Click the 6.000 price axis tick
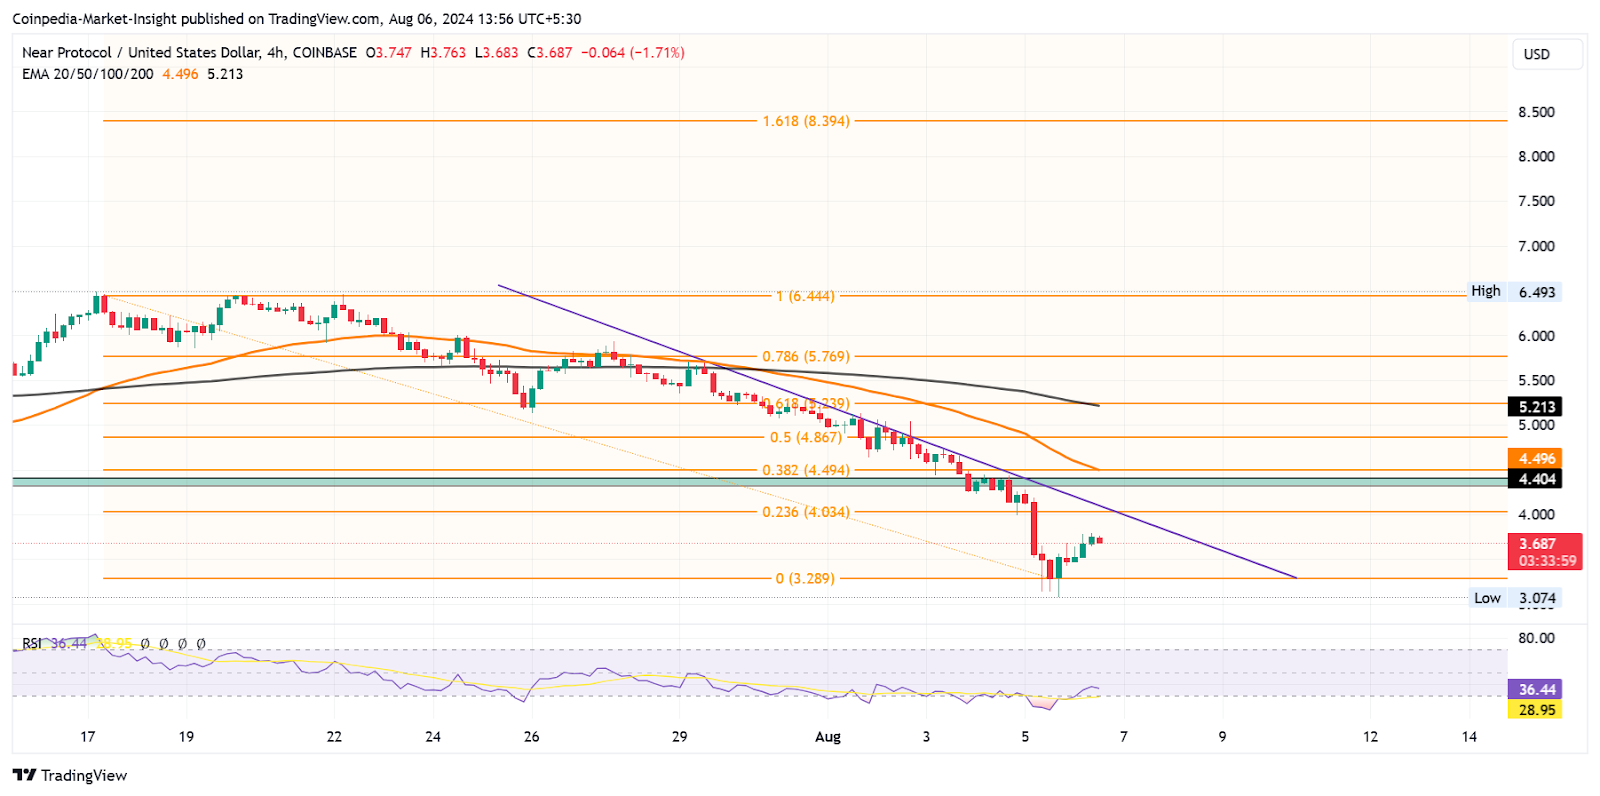Screen dimensions: 1600x796 [1536, 336]
